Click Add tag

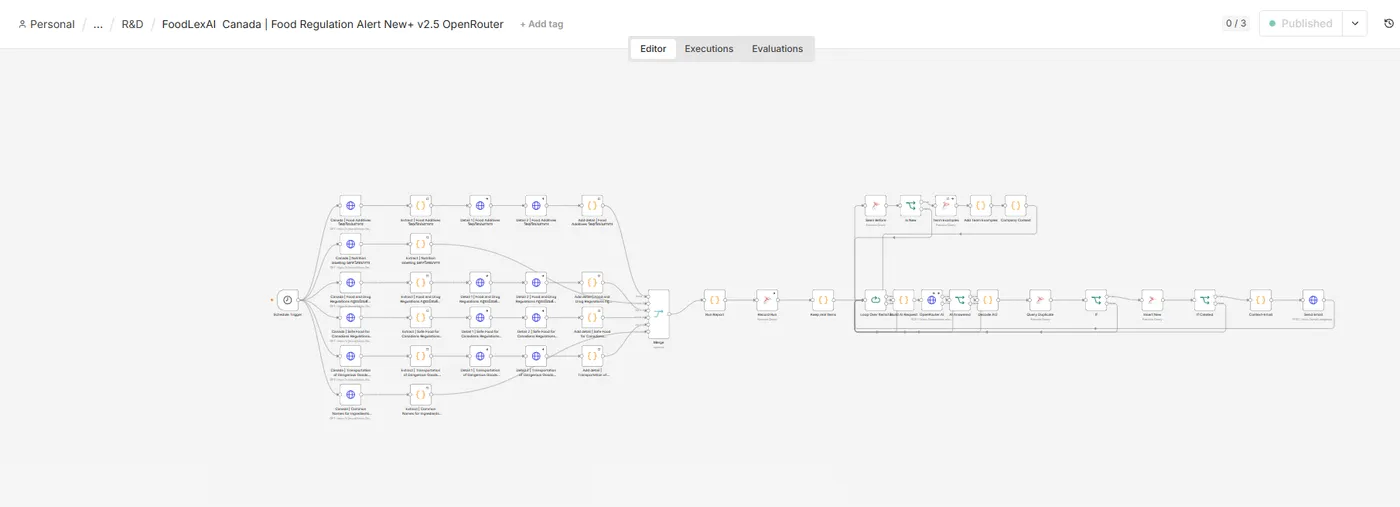[541, 24]
